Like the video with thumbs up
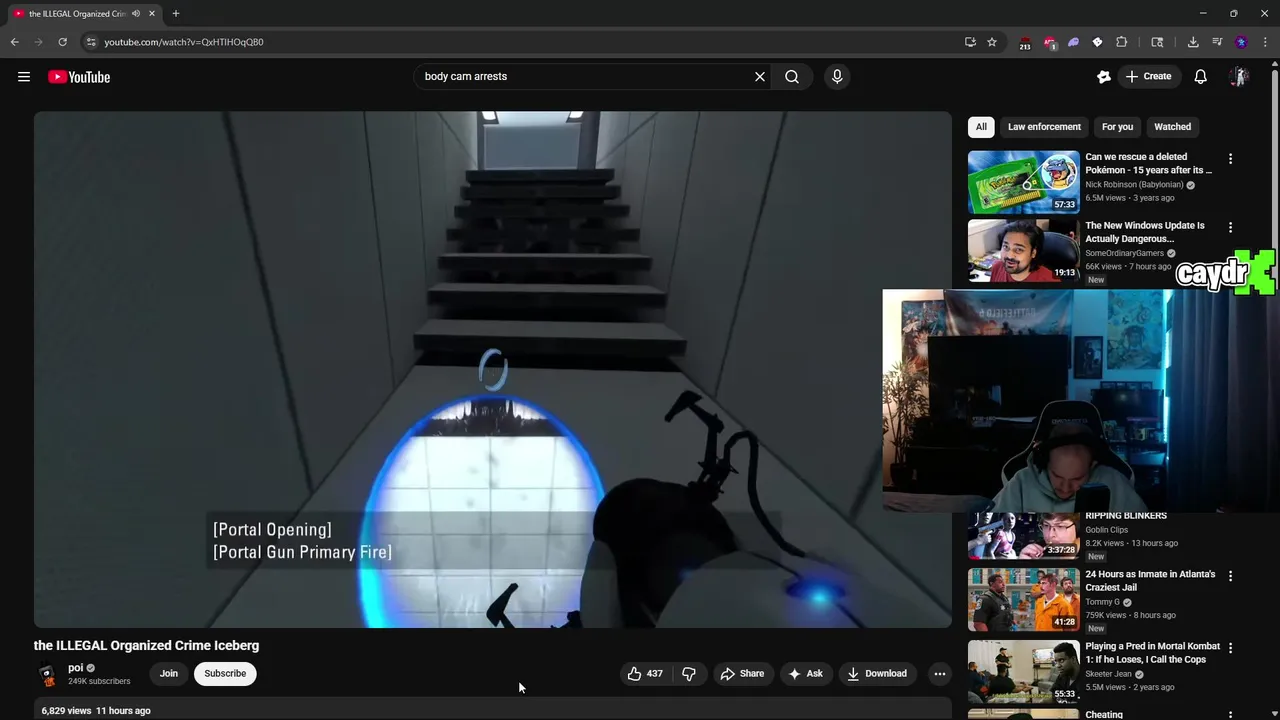Screen dimensions: 1280x720 click(645, 674)
